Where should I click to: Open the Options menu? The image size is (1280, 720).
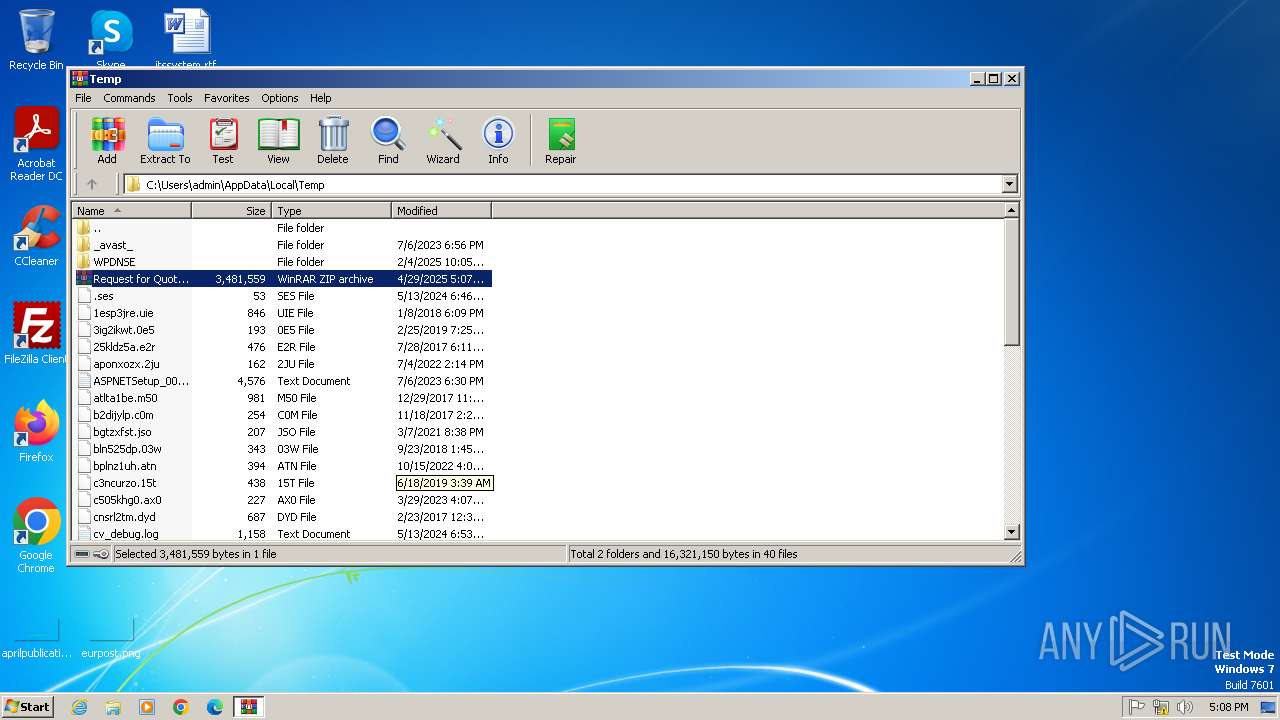coord(280,98)
